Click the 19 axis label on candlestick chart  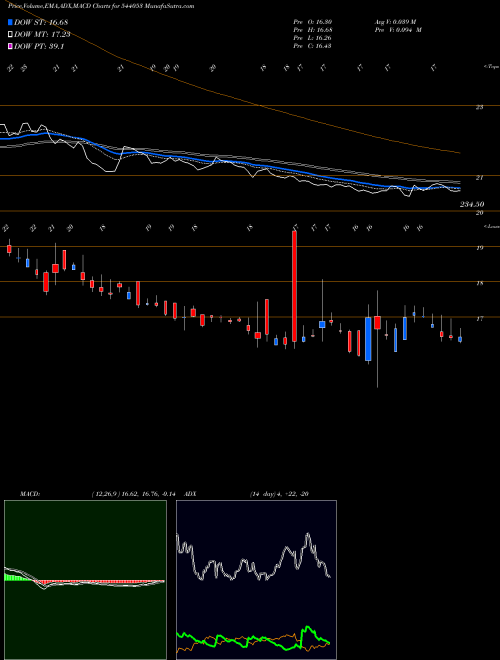[479, 248]
